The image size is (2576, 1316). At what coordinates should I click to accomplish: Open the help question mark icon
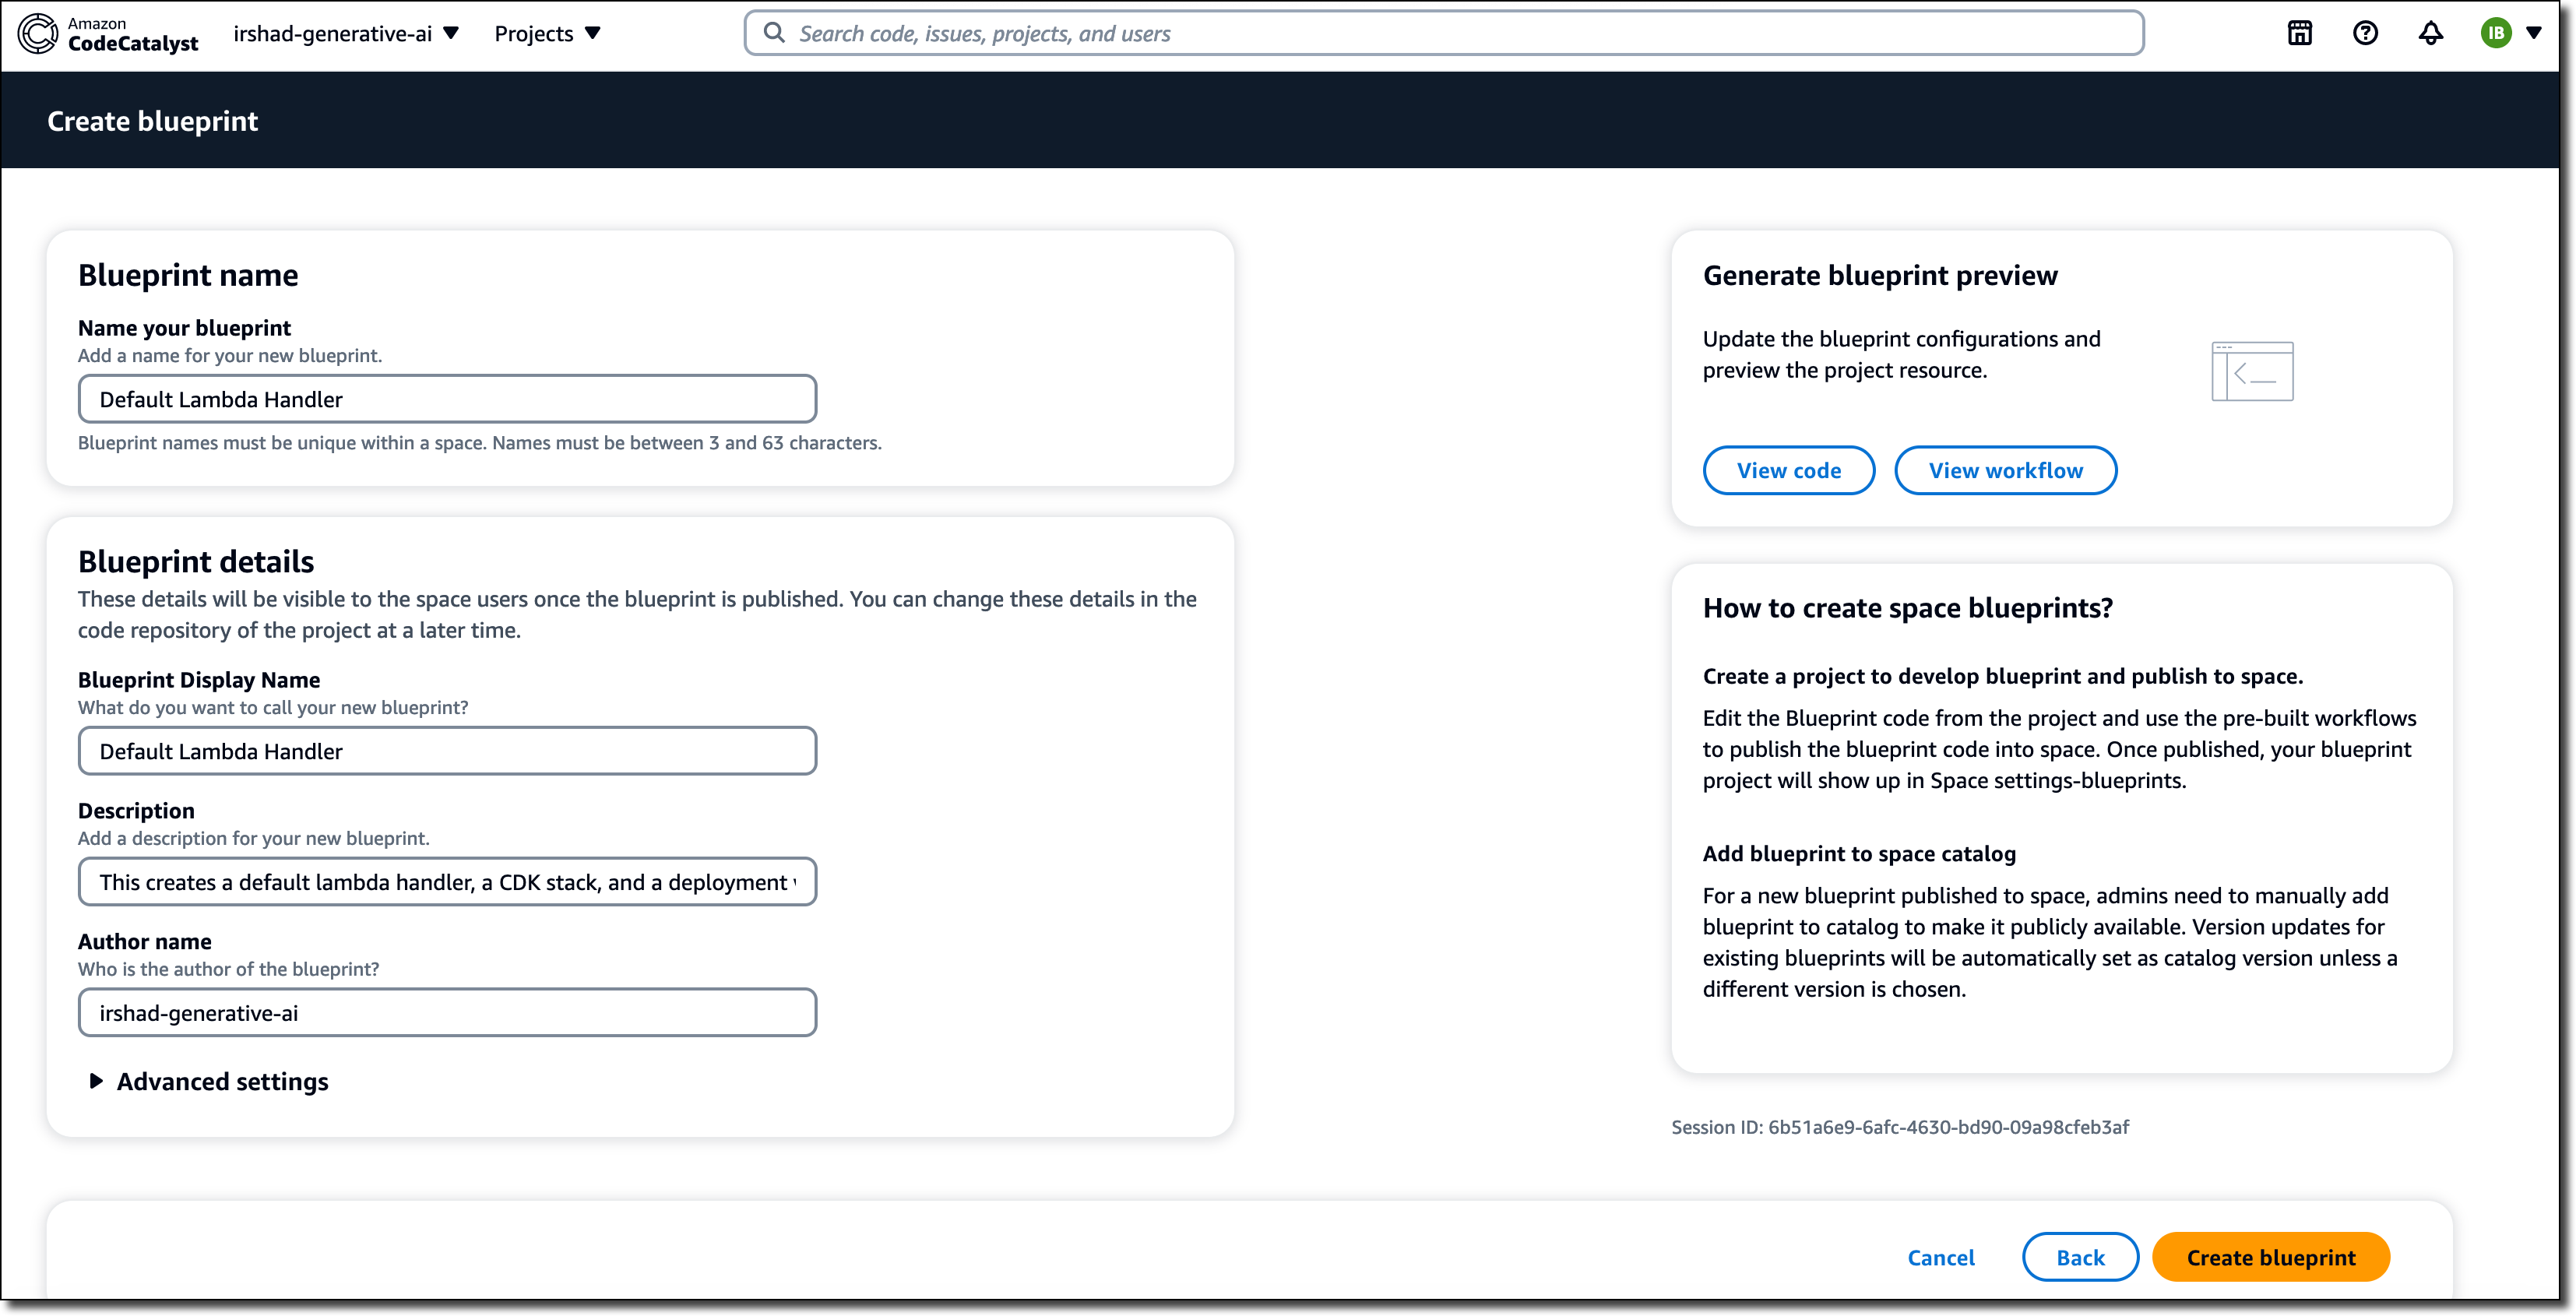point(2365,34)
